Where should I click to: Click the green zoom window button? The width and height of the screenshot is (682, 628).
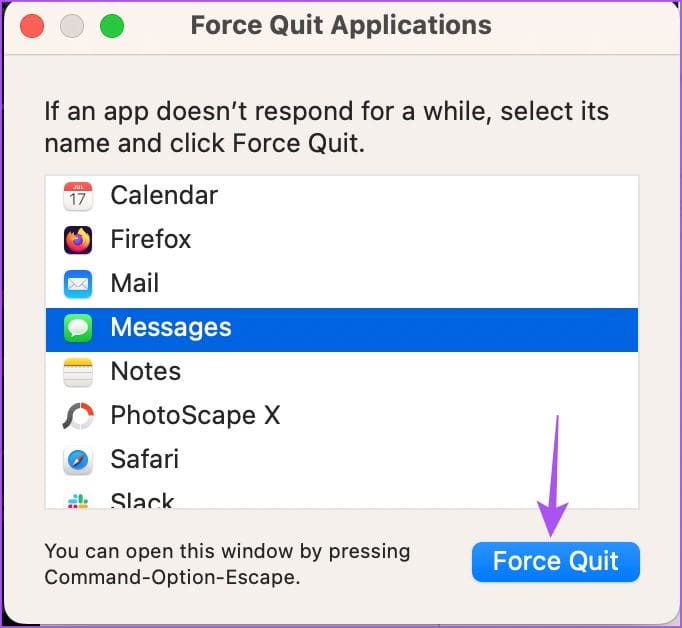point(111,26)
